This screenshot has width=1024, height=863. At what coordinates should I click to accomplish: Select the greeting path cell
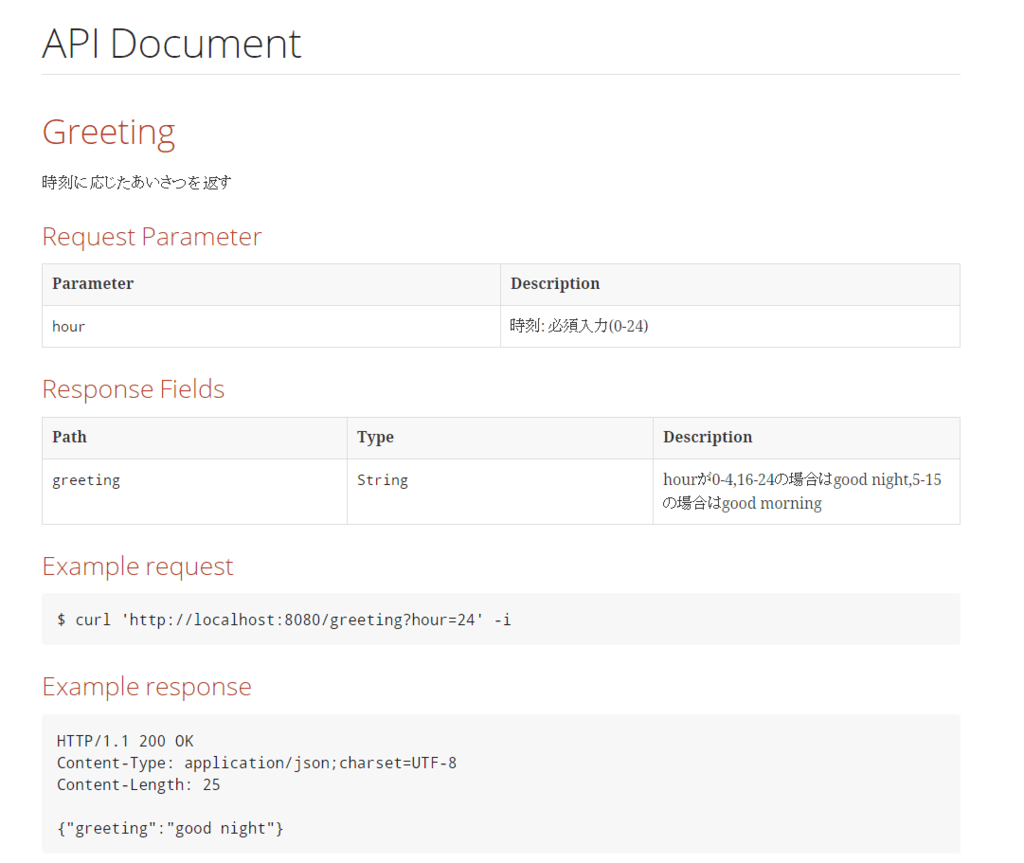tap(86, 480)
